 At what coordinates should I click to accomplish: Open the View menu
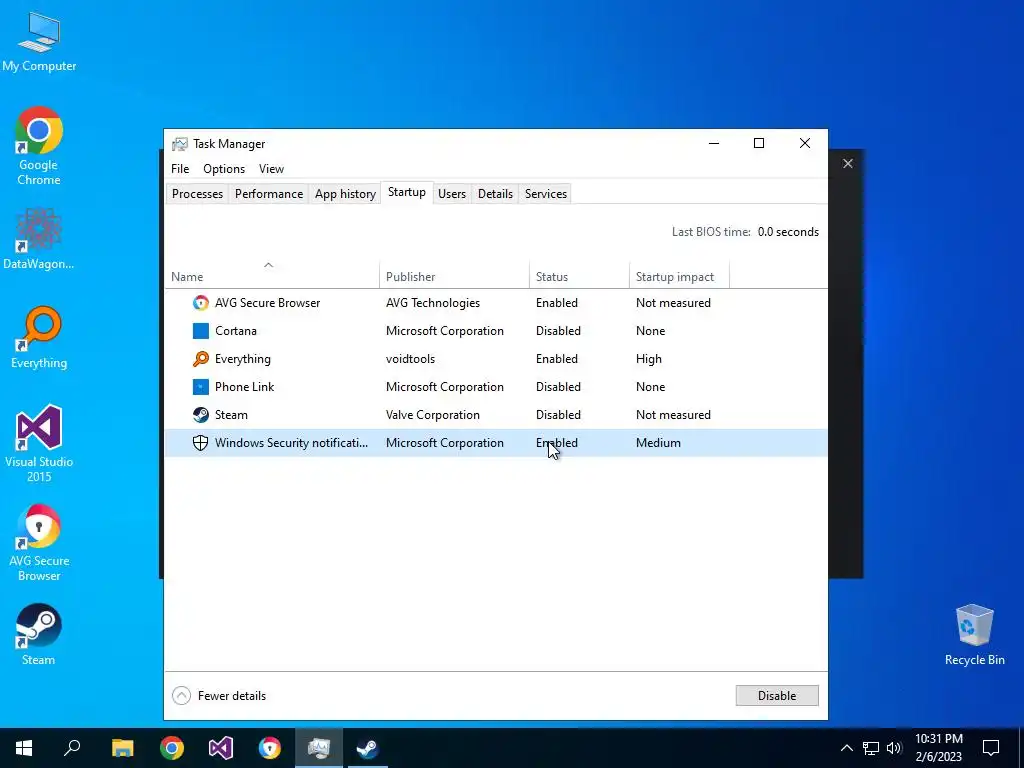271,169
